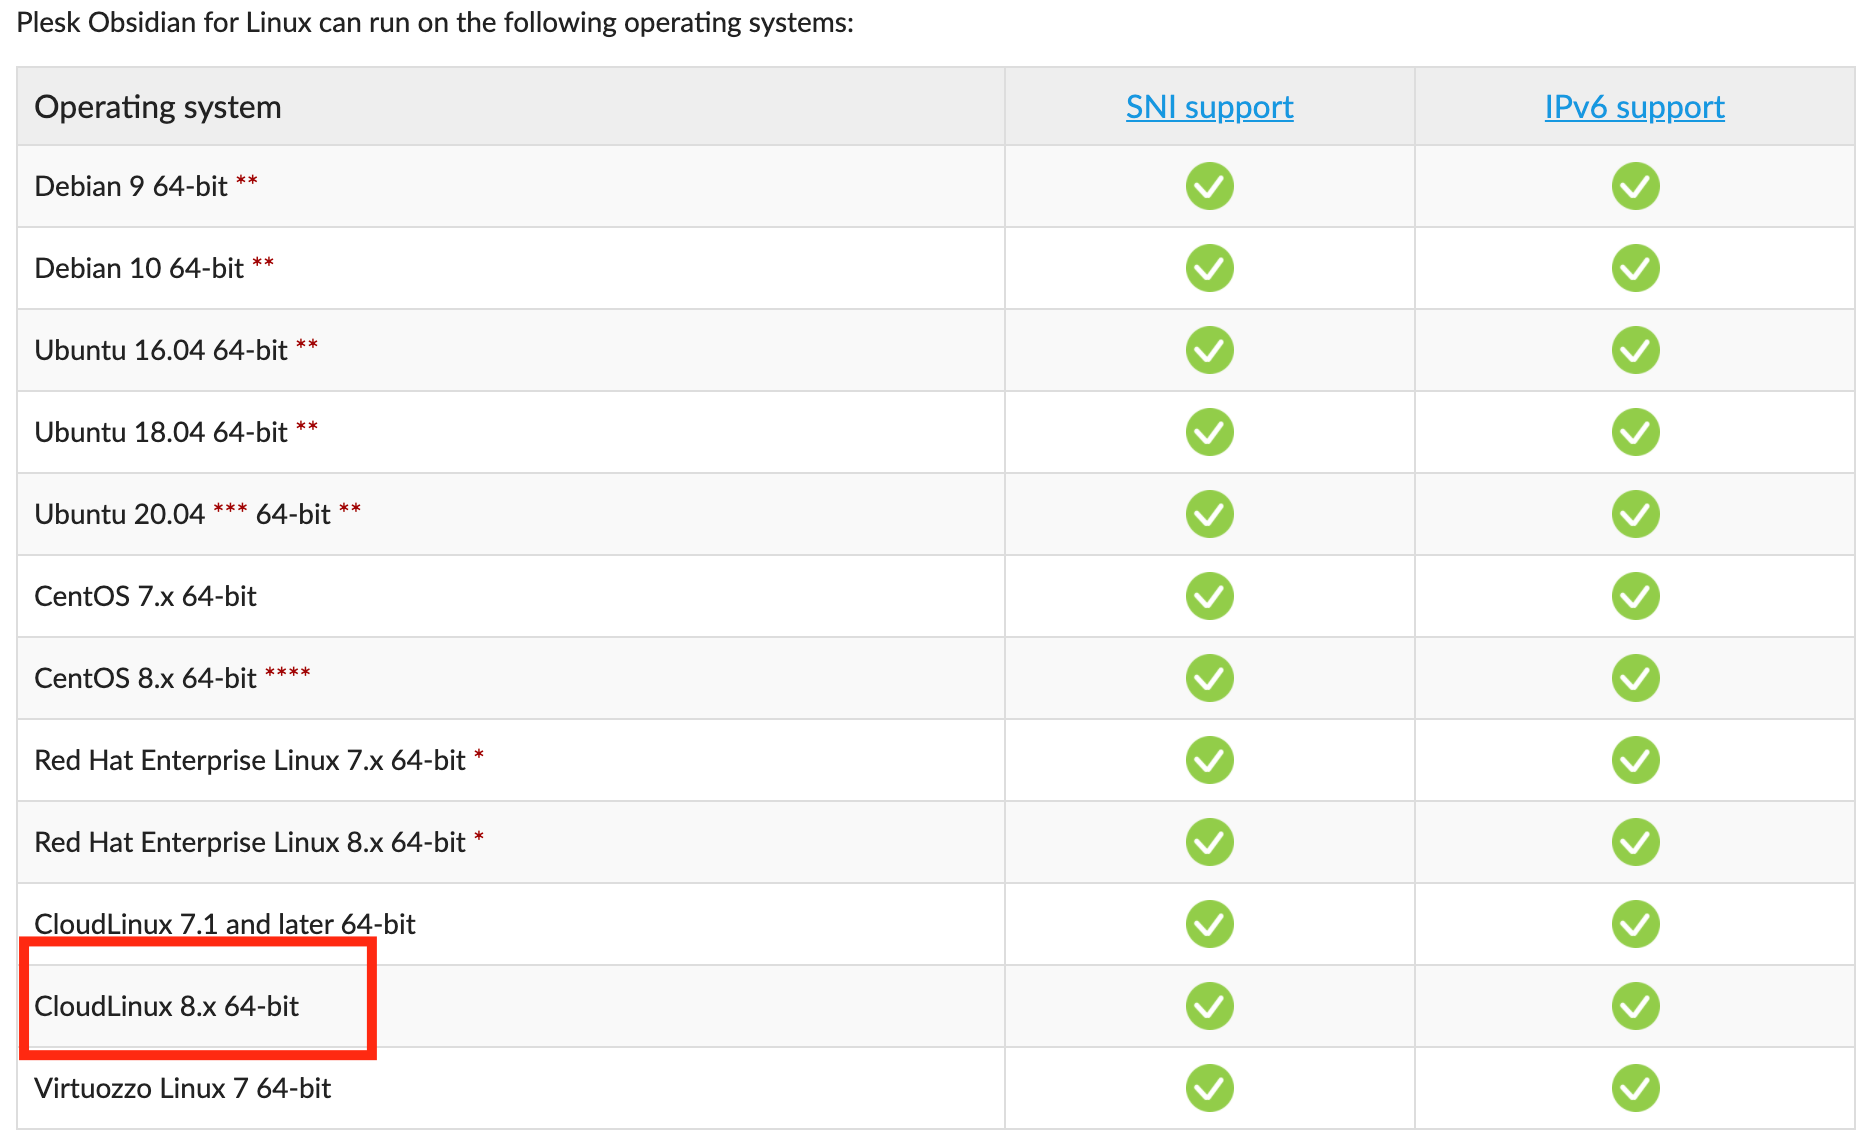Click SNI checkmark for CloudLinux 8.x

coord(1209,1006)
